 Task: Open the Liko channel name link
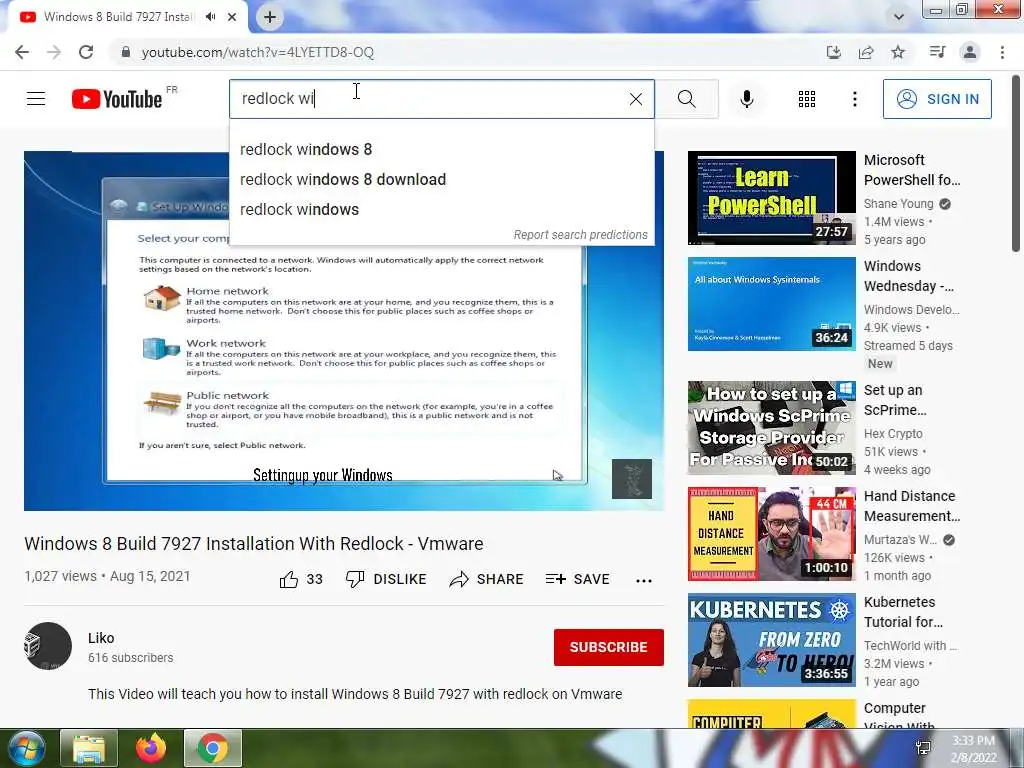[101, 638]
